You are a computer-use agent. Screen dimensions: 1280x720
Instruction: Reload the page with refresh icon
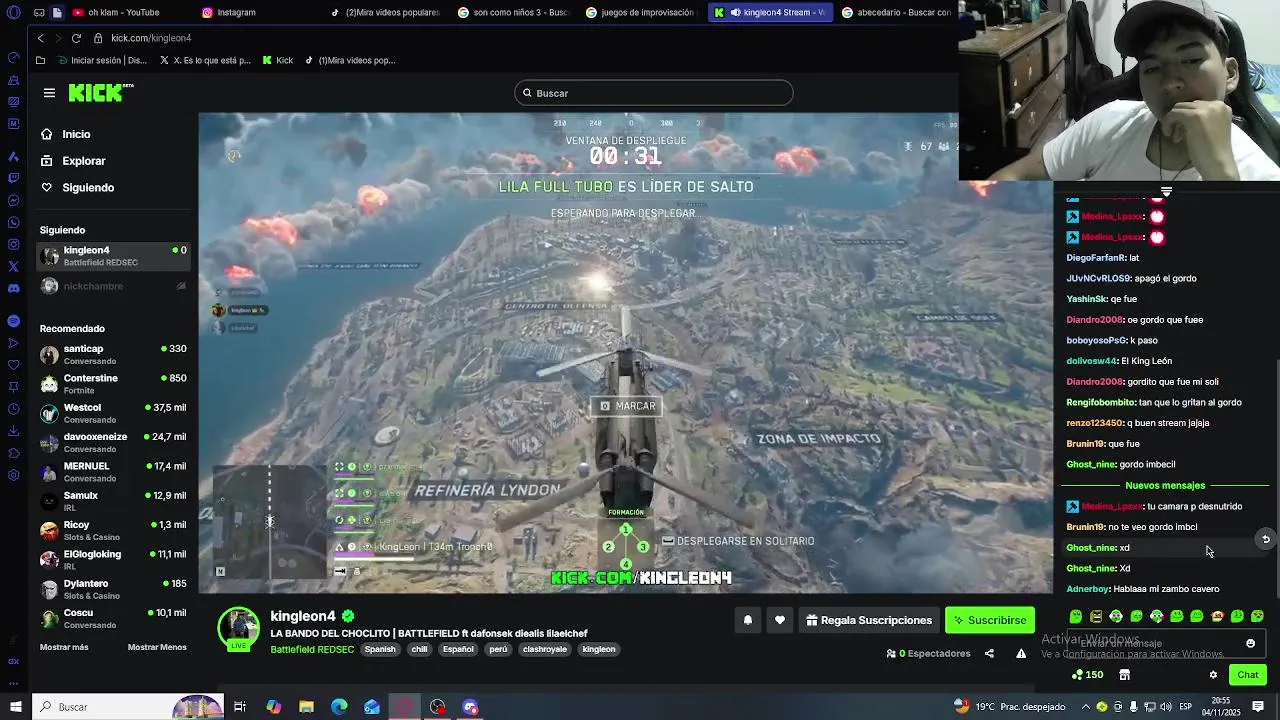point(76,38)
